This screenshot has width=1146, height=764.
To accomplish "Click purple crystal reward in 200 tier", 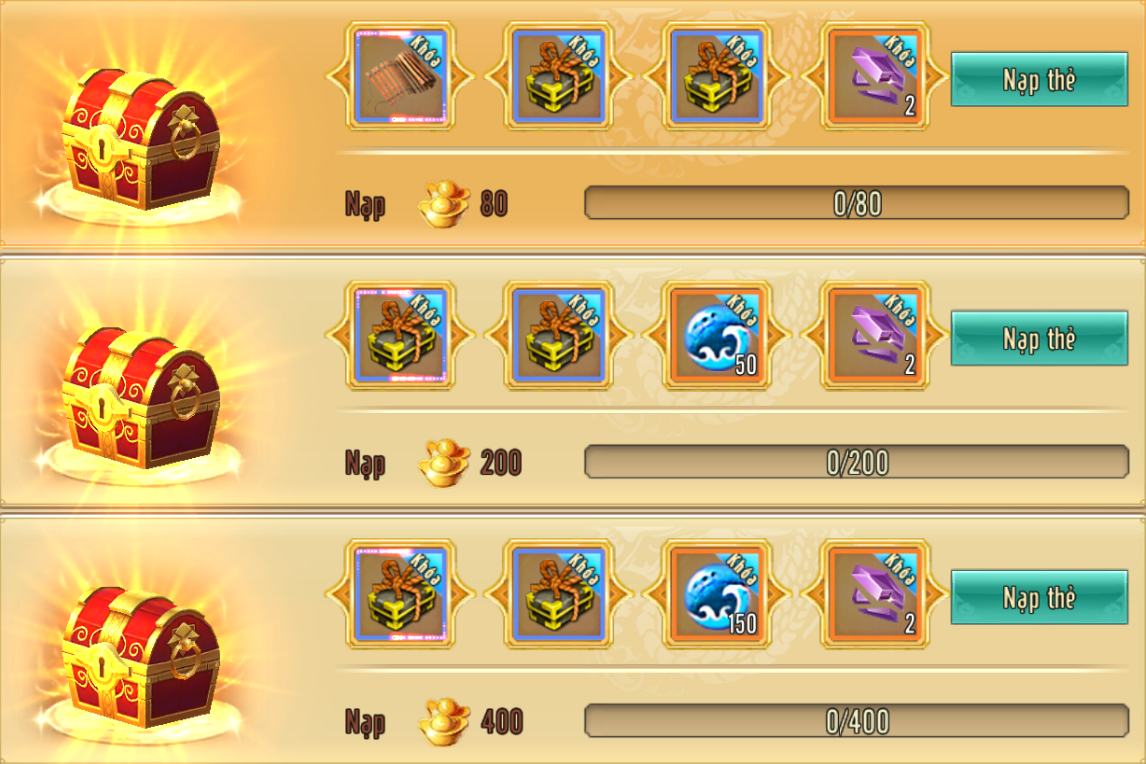I will click(875, 336).
